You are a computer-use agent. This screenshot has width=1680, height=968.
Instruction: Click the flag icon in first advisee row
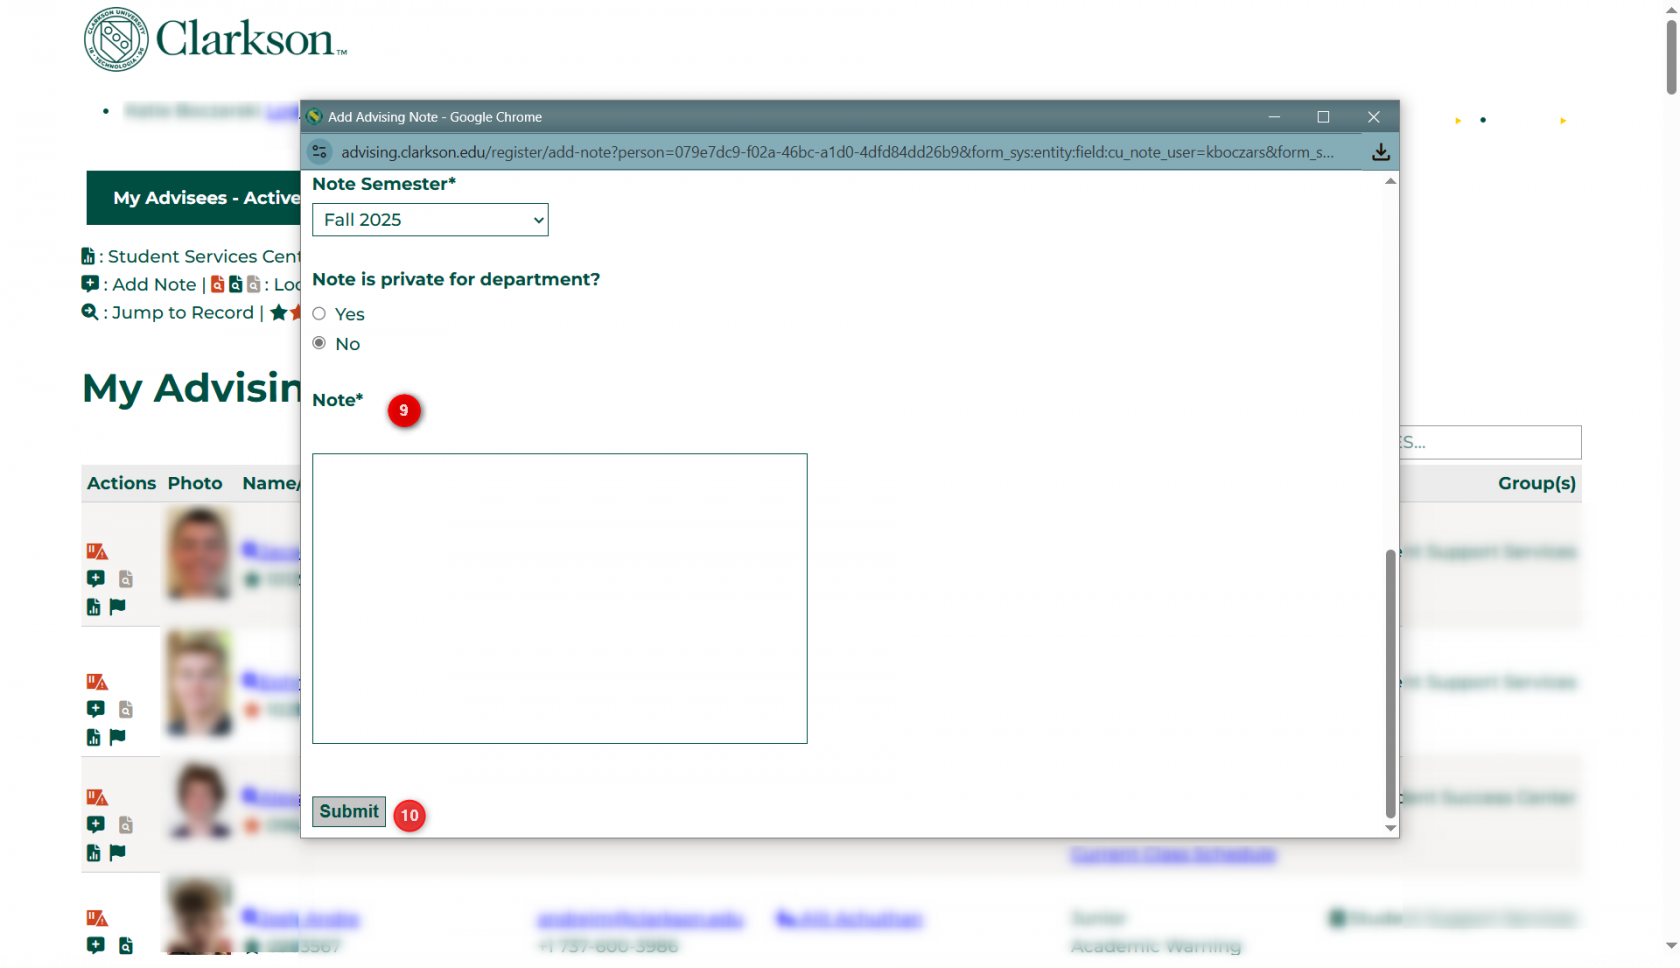tap(117, 606)
